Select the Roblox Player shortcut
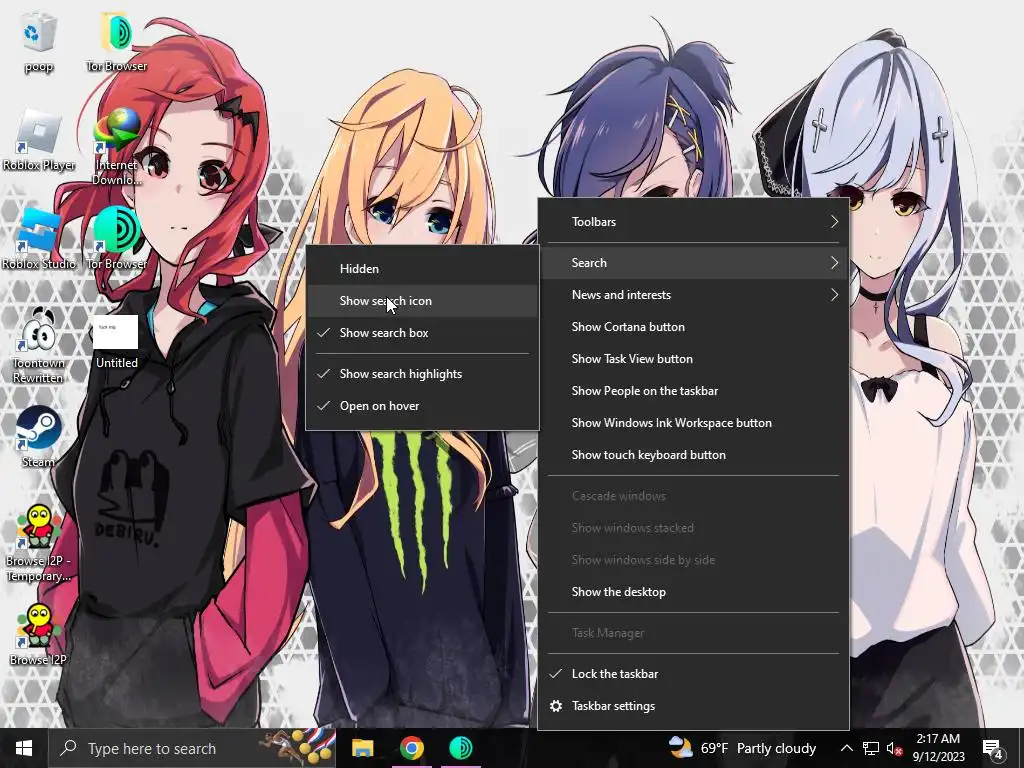This screenshot has height=768, width=1024. pyautogui.click(x=39, y=140)
